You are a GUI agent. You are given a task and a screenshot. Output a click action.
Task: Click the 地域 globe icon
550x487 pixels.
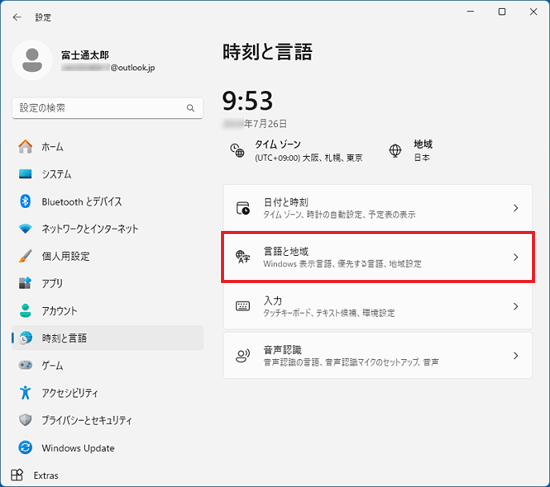coord(395,151)
